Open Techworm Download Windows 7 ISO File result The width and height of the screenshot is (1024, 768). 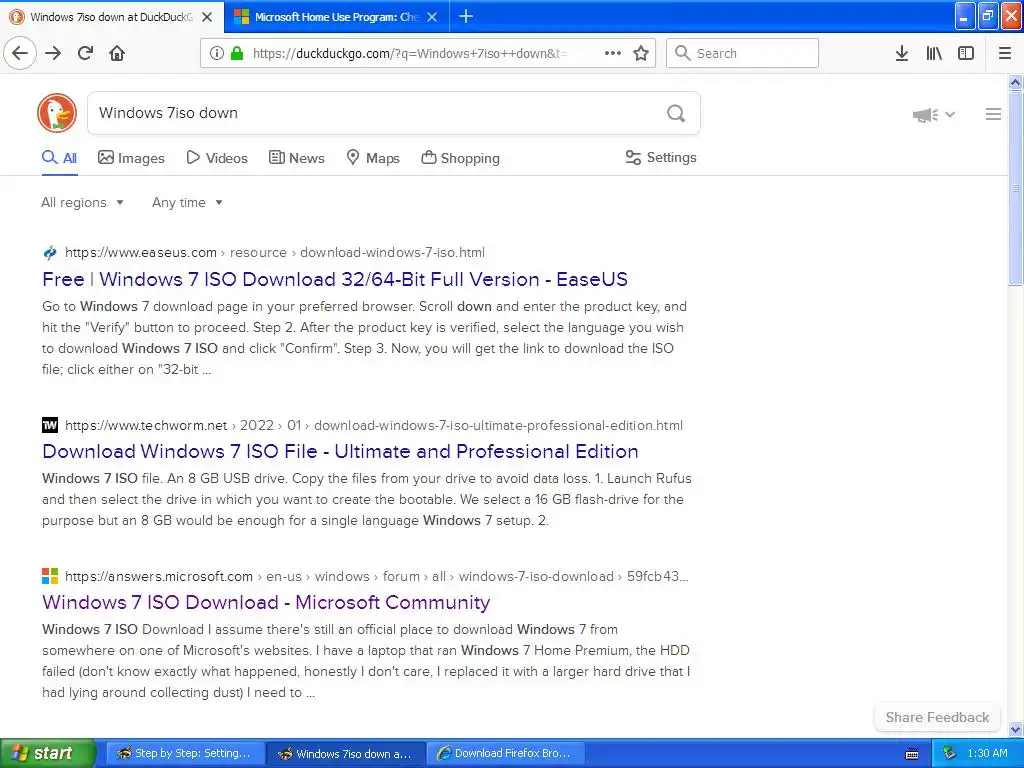coord(340,451)
